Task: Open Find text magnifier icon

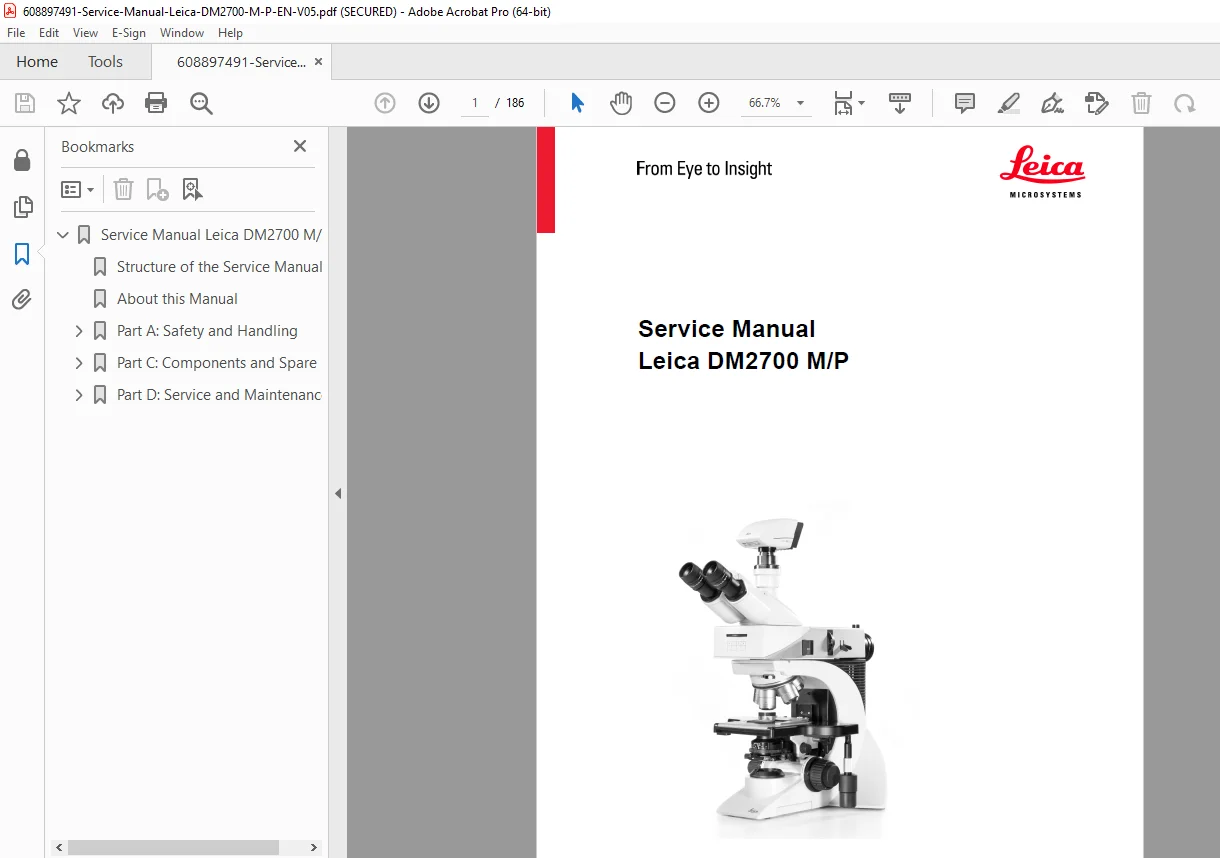Action: (201, 103)
